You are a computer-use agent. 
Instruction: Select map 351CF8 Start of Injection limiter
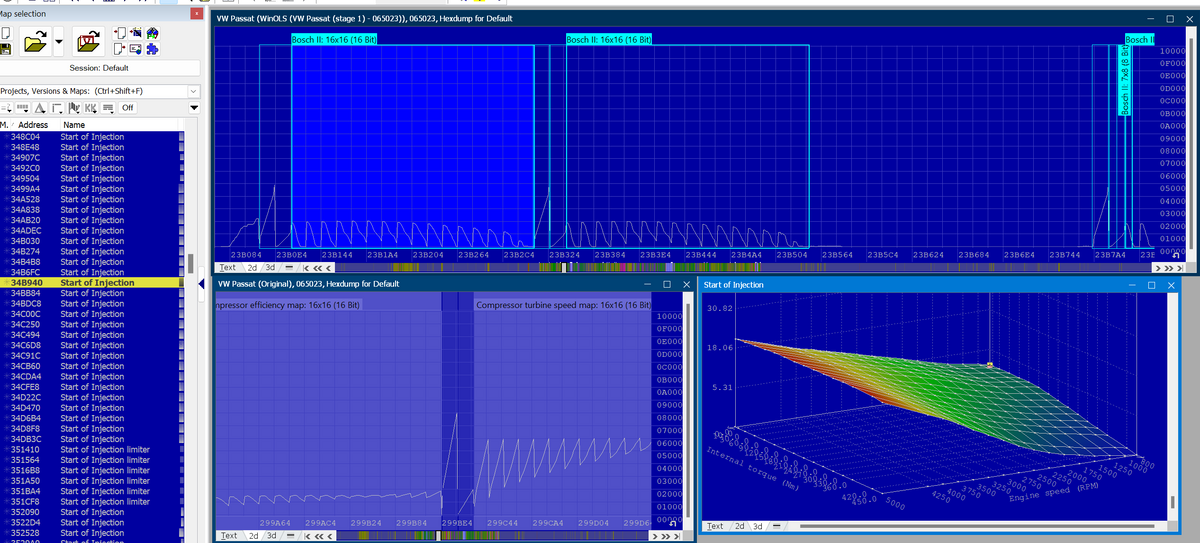94,502
